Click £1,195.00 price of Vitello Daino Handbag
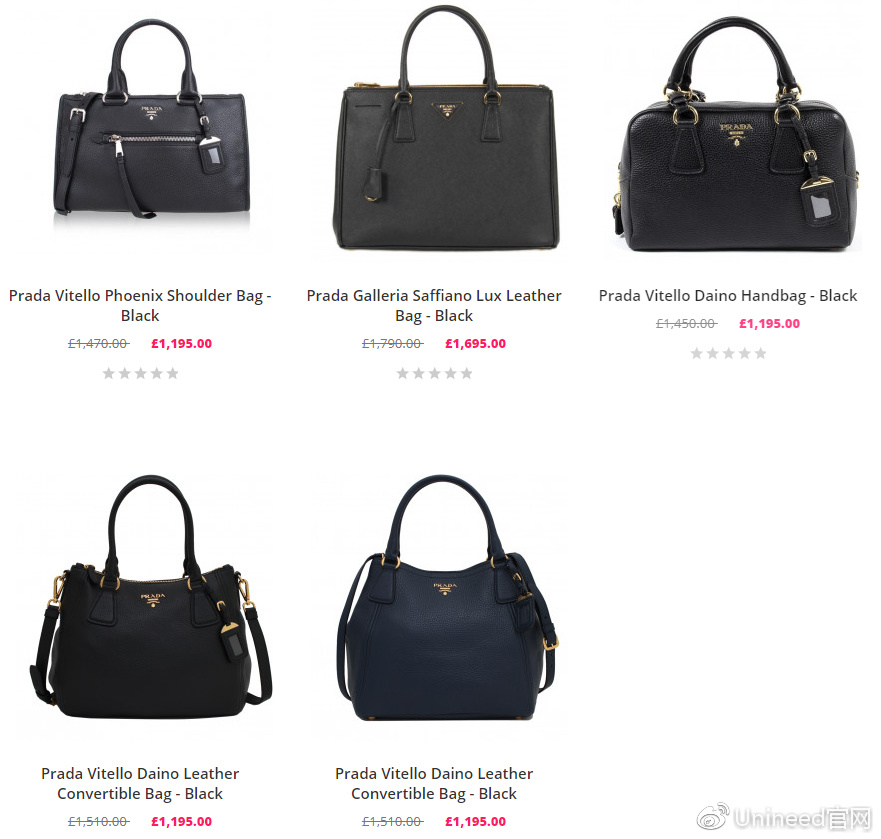881x839 pixels. tap(769, 324)
